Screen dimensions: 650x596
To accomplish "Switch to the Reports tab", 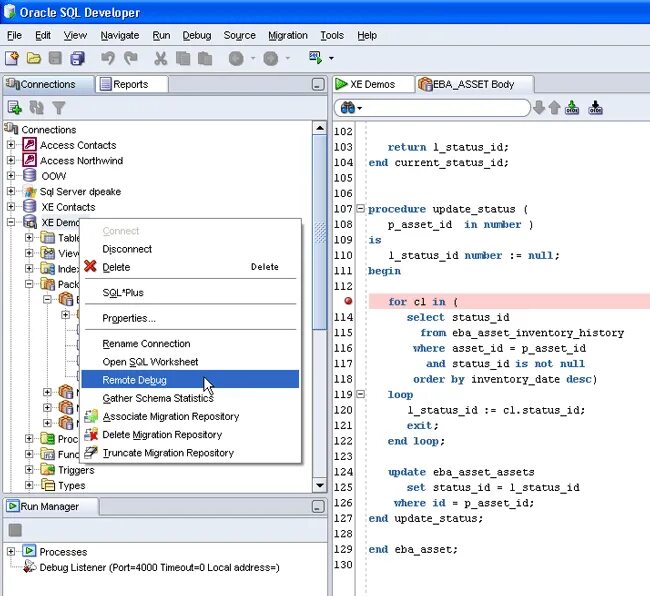I will click(131, 84).
